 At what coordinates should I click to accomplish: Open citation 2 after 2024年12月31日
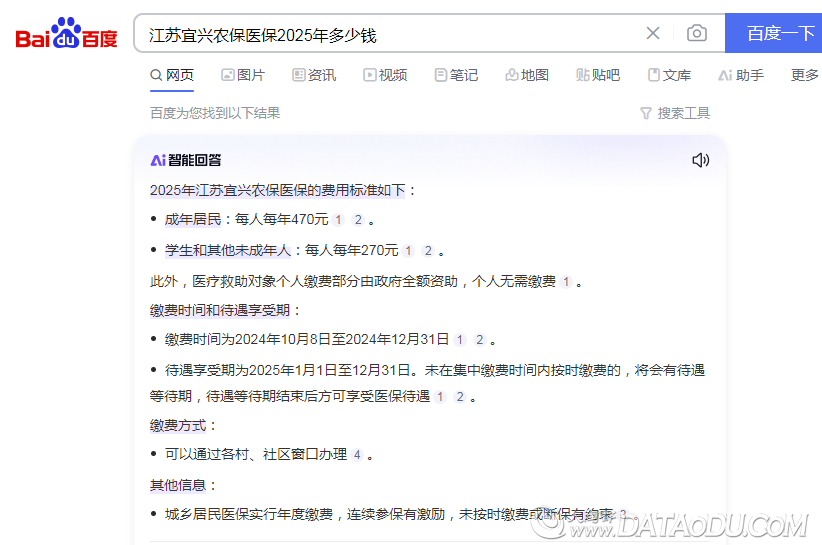pos(480,340)
